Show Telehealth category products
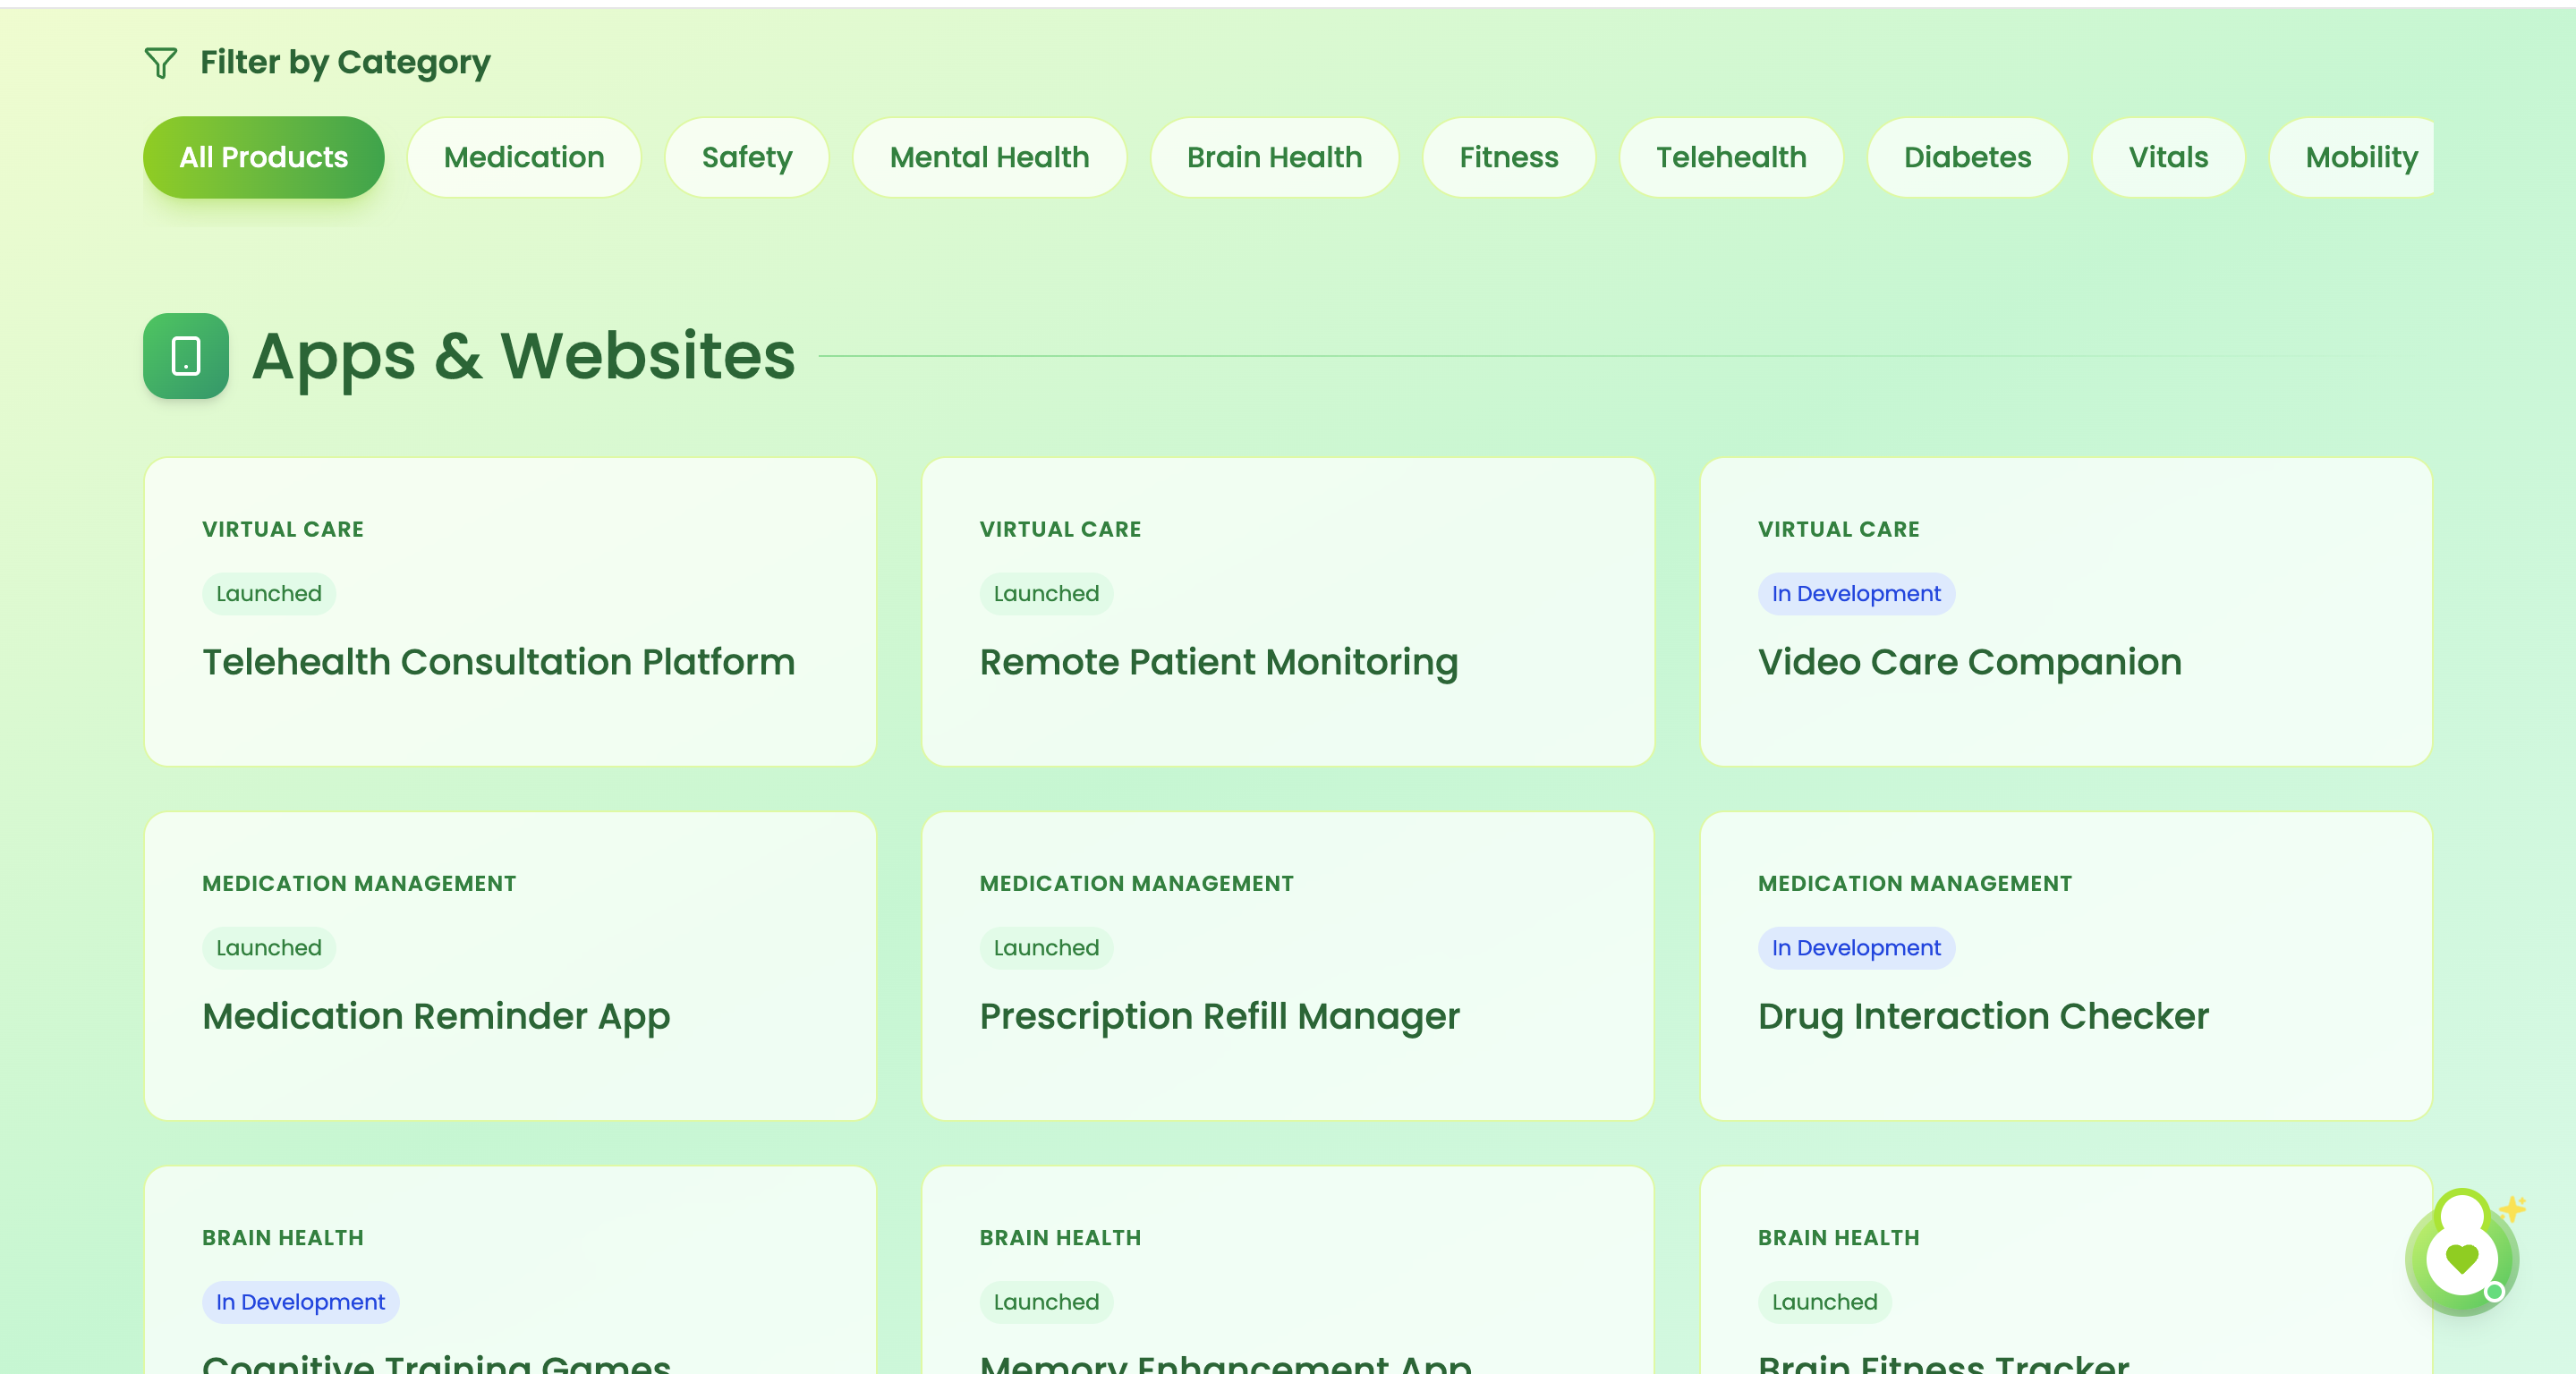The width and height of the screenshot is (2576, 1374). pyautogui.click(x=1731, y=157)
